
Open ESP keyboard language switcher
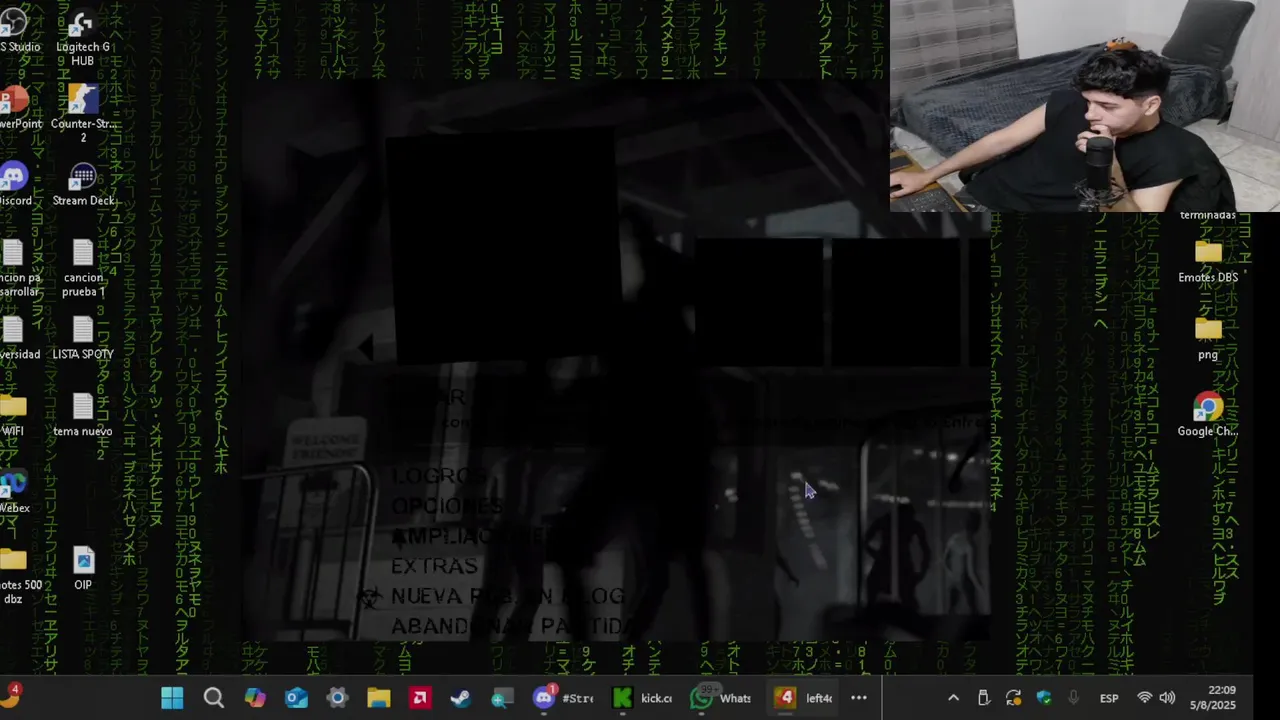click(x=1109, y=698)
